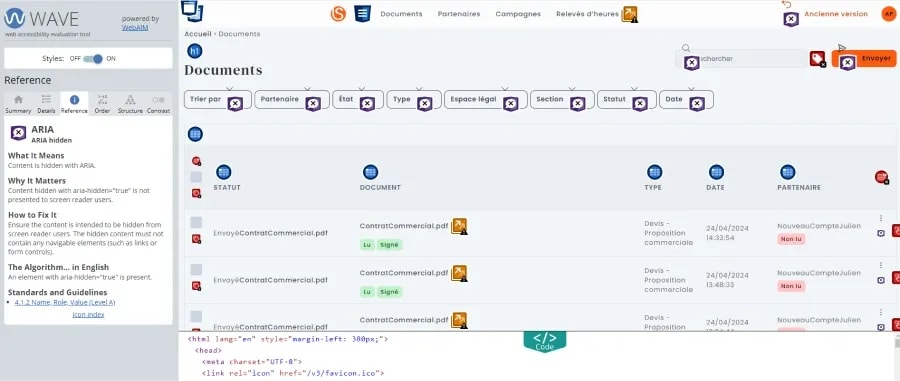
Task: Open the Date filter dropdown
Action: pos(686,99)
